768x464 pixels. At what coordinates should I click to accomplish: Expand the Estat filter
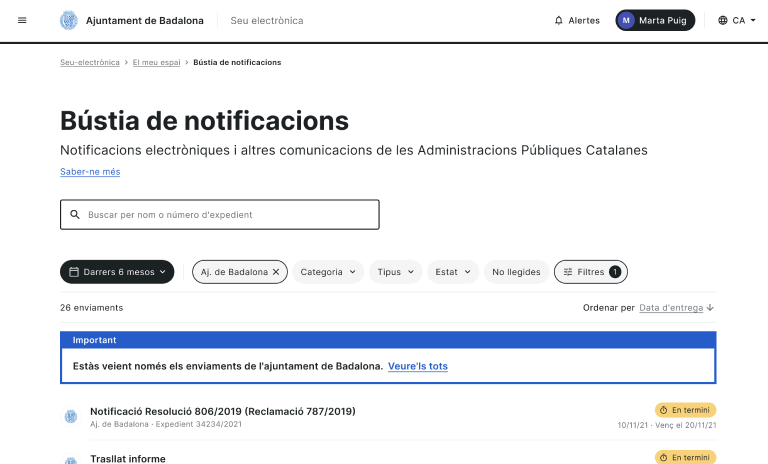[453, 272]
